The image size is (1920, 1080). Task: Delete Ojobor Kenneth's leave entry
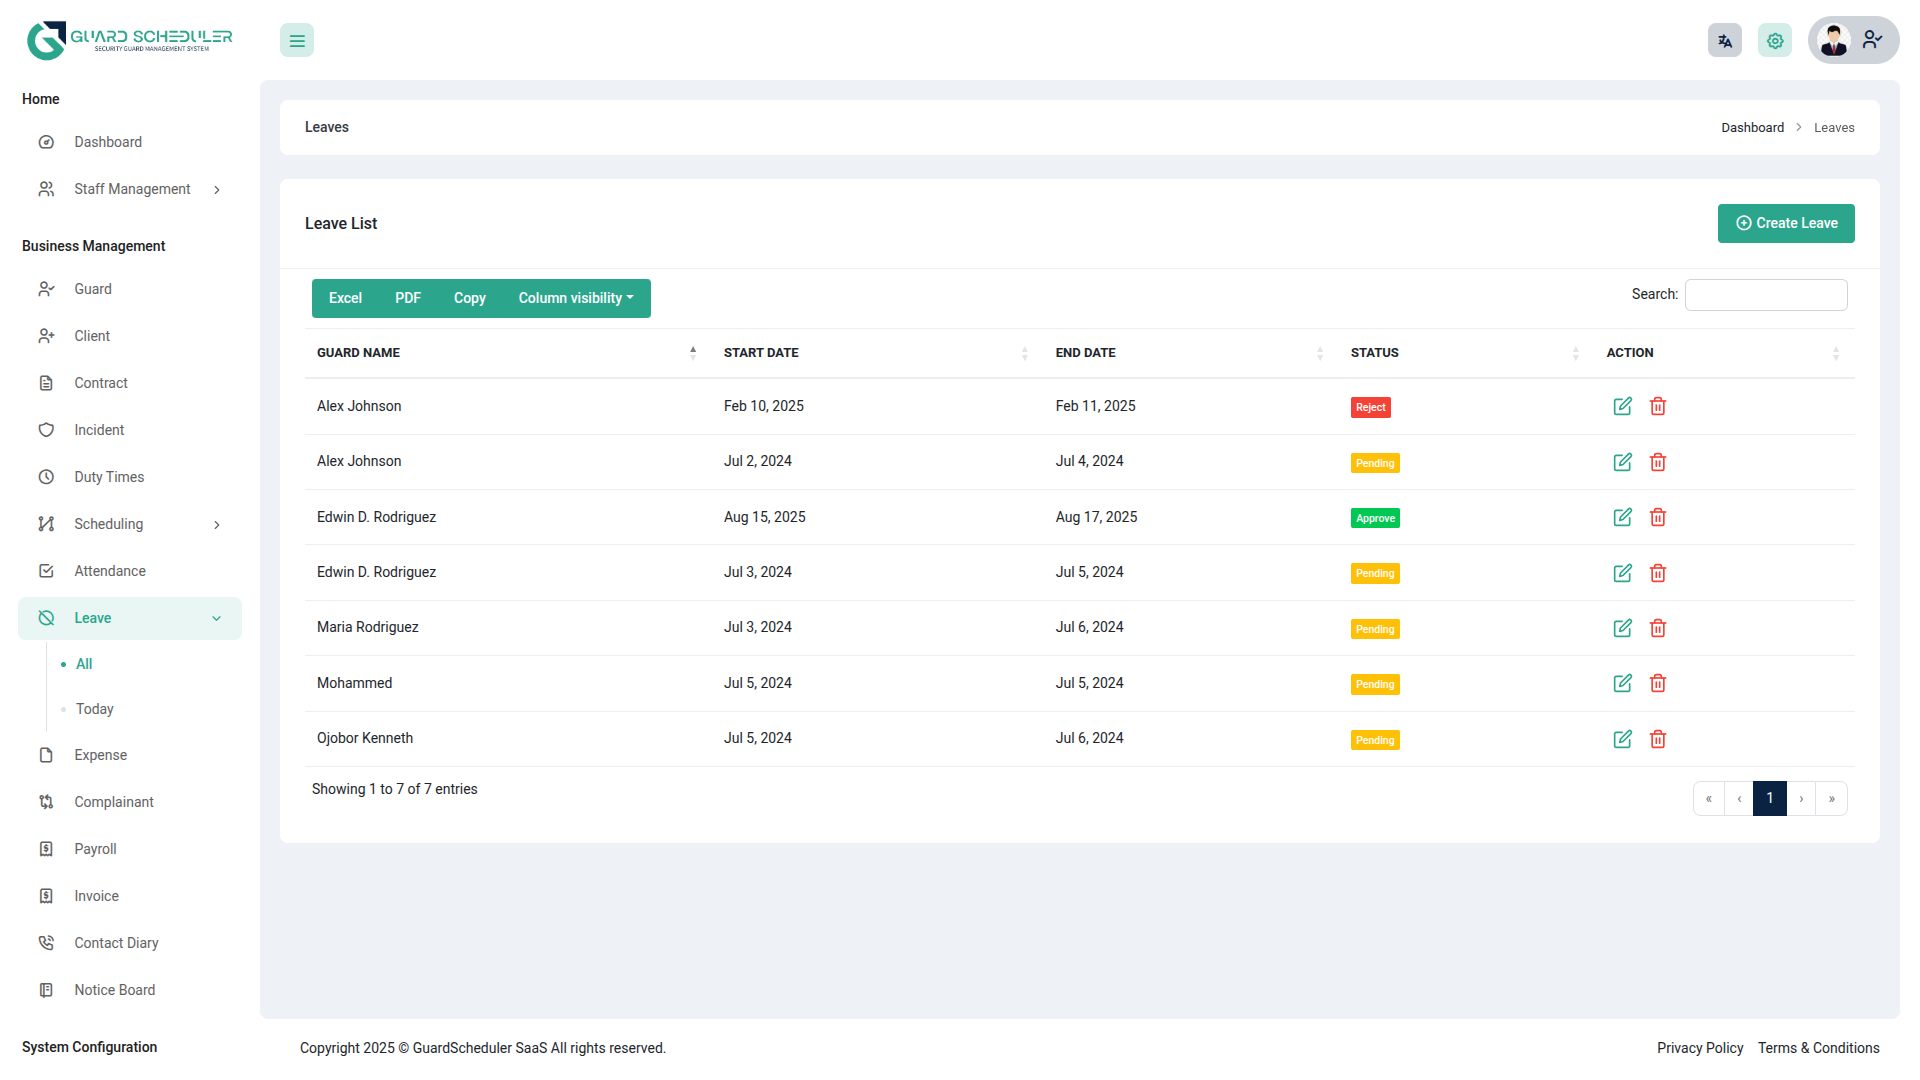[x=1658, y=739]
